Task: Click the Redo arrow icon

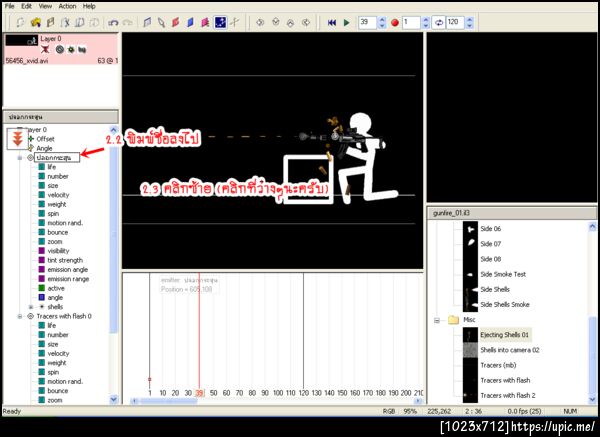Action: click(x=128, y=23)
